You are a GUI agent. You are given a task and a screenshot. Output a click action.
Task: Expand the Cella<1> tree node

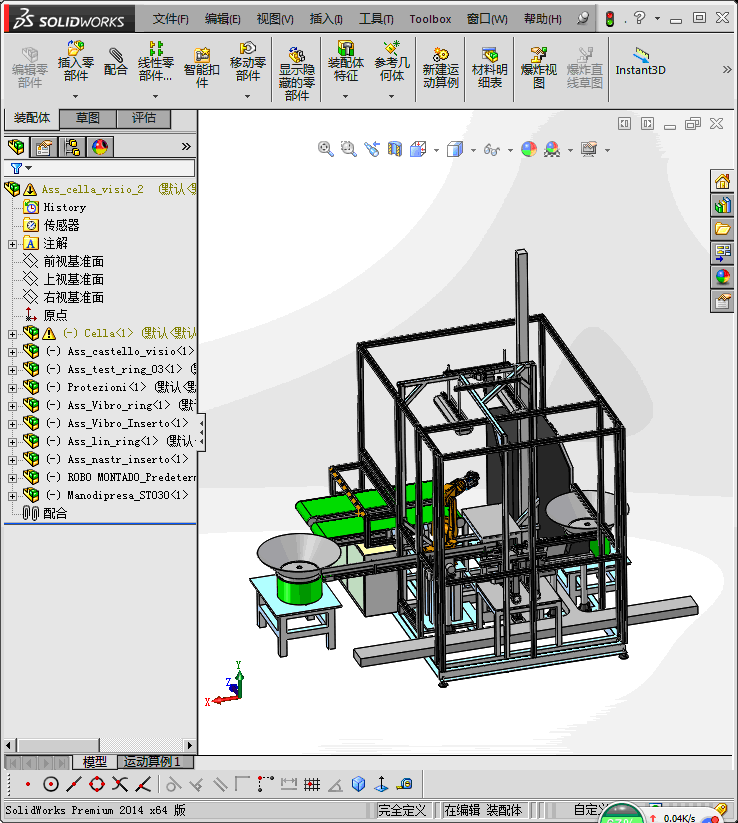(x=12, y=334)
